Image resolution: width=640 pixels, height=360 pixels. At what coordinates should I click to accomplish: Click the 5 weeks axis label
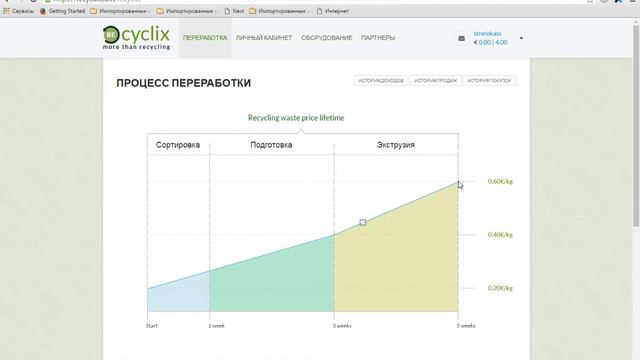466,326
